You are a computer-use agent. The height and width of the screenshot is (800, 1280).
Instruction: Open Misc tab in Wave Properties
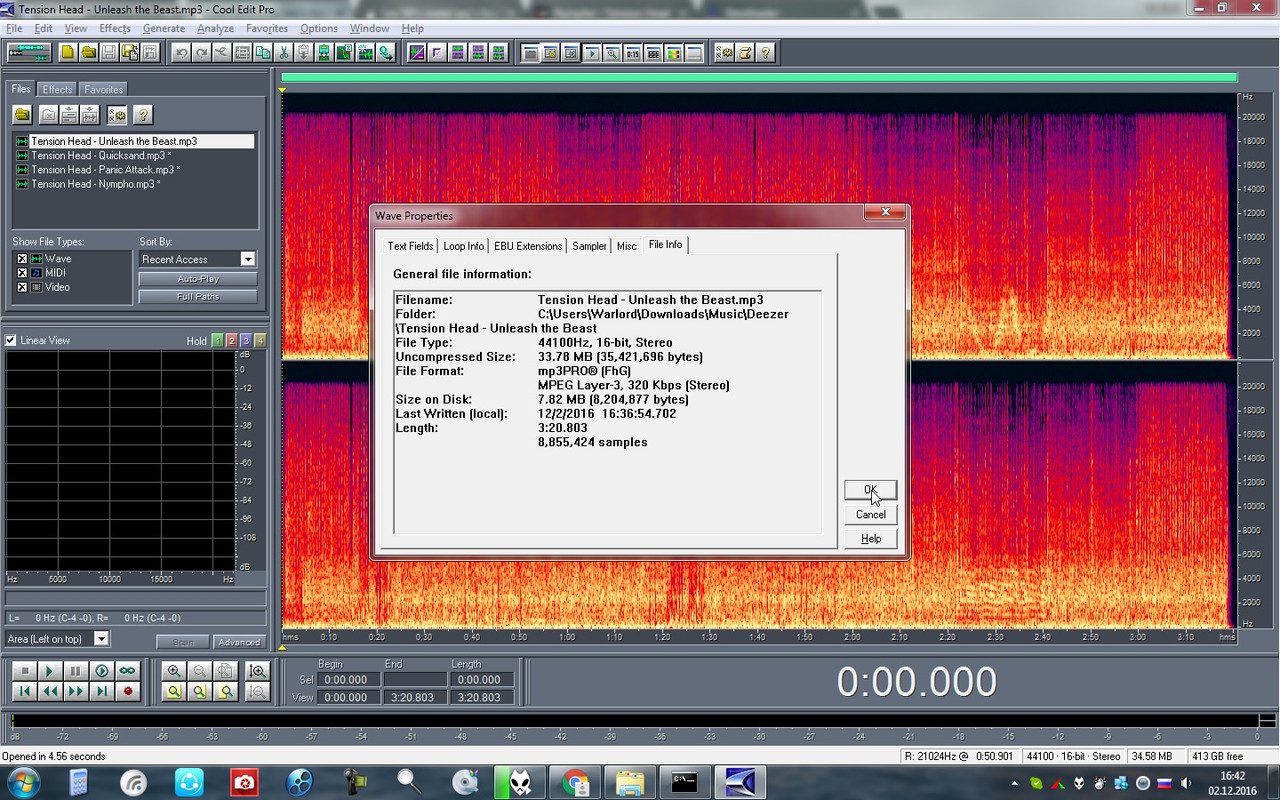tap(626, 246)
